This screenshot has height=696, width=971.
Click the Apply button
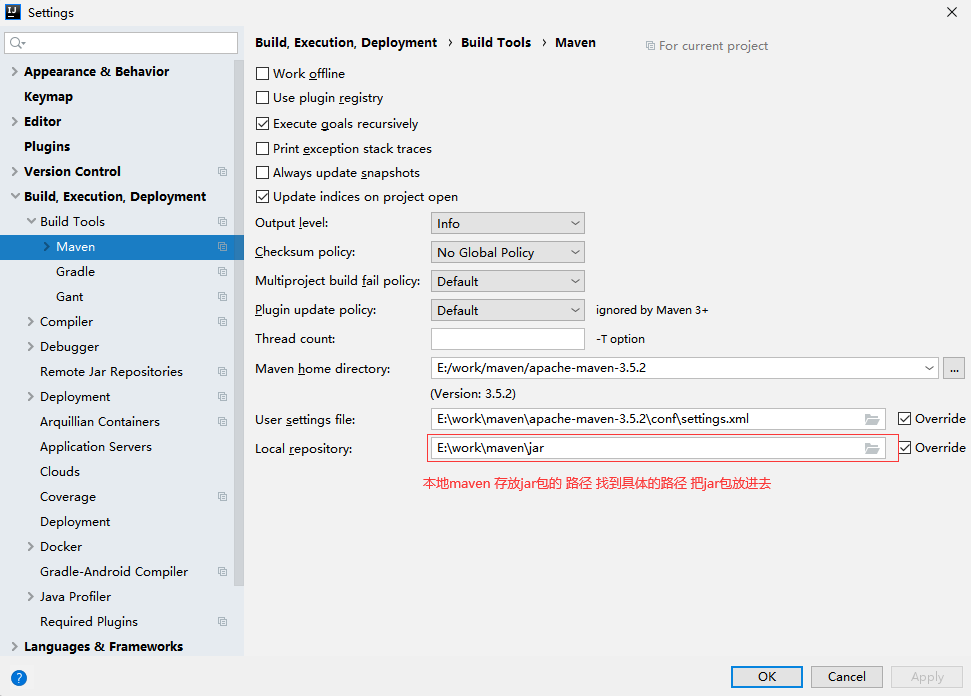point(927,677)
